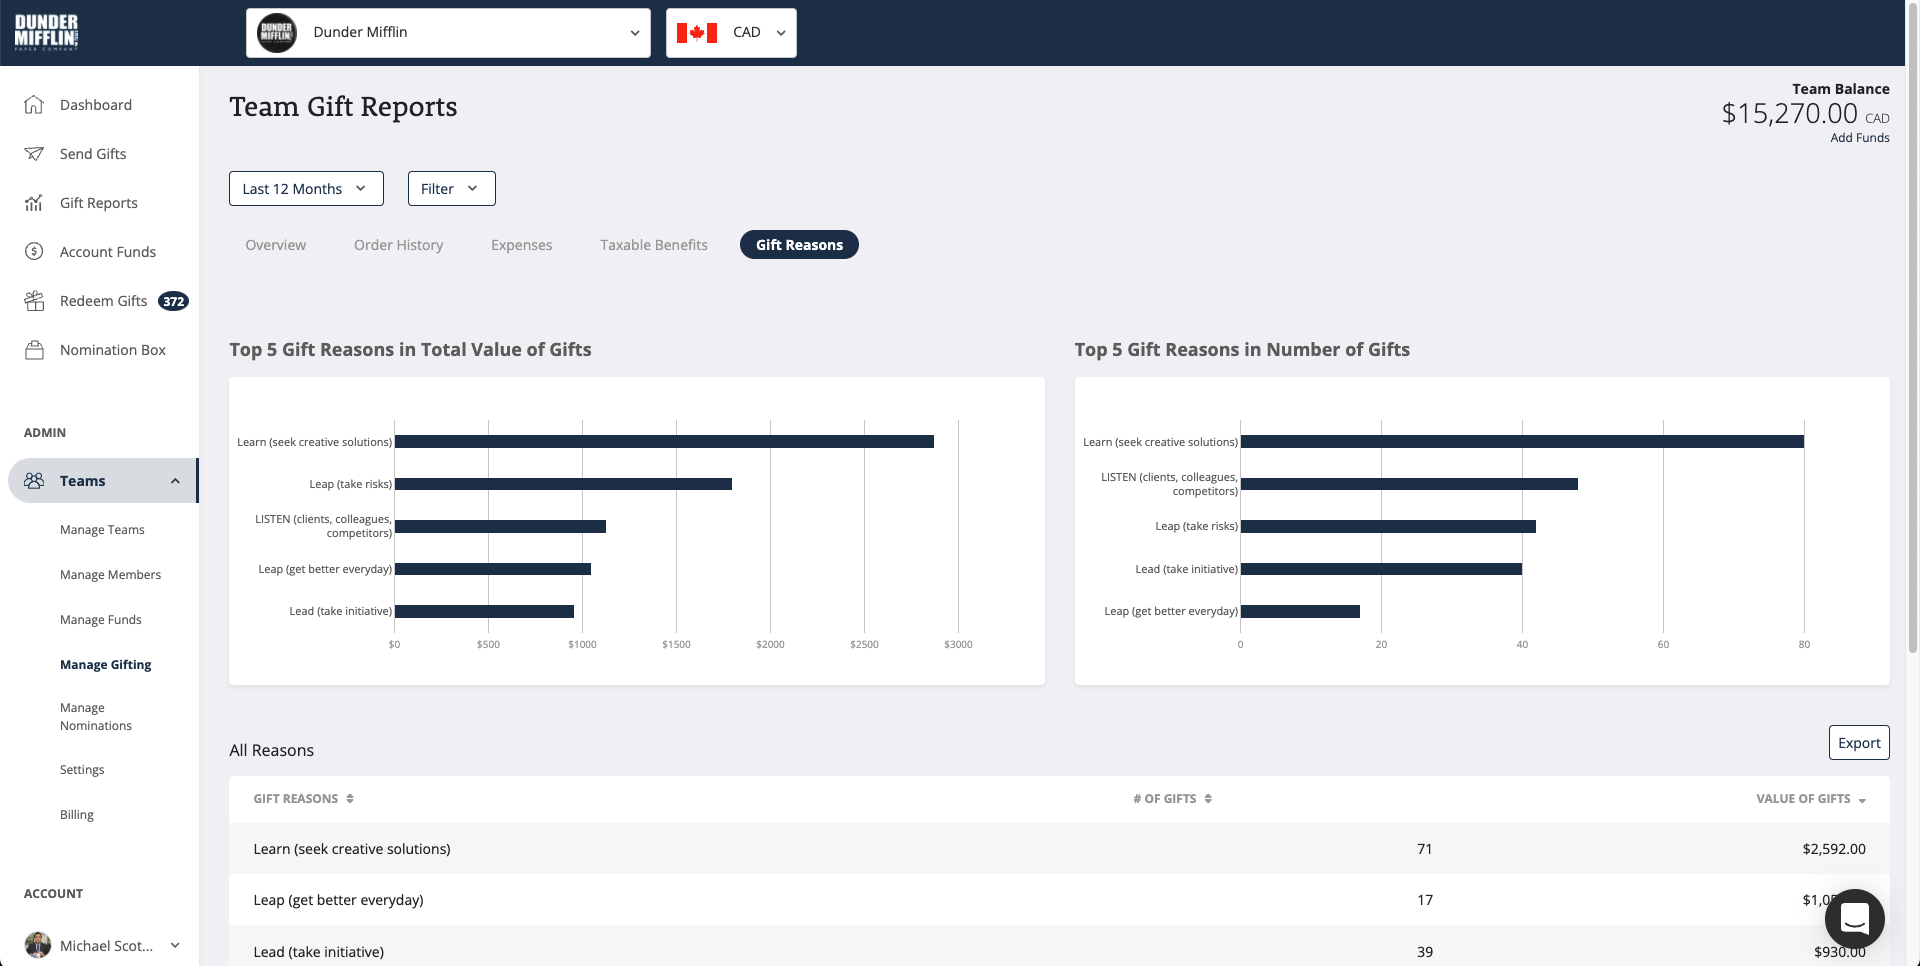Select the Send Gifts paper plane icon
Screen dimensions: 1920x966
[34, 153]
